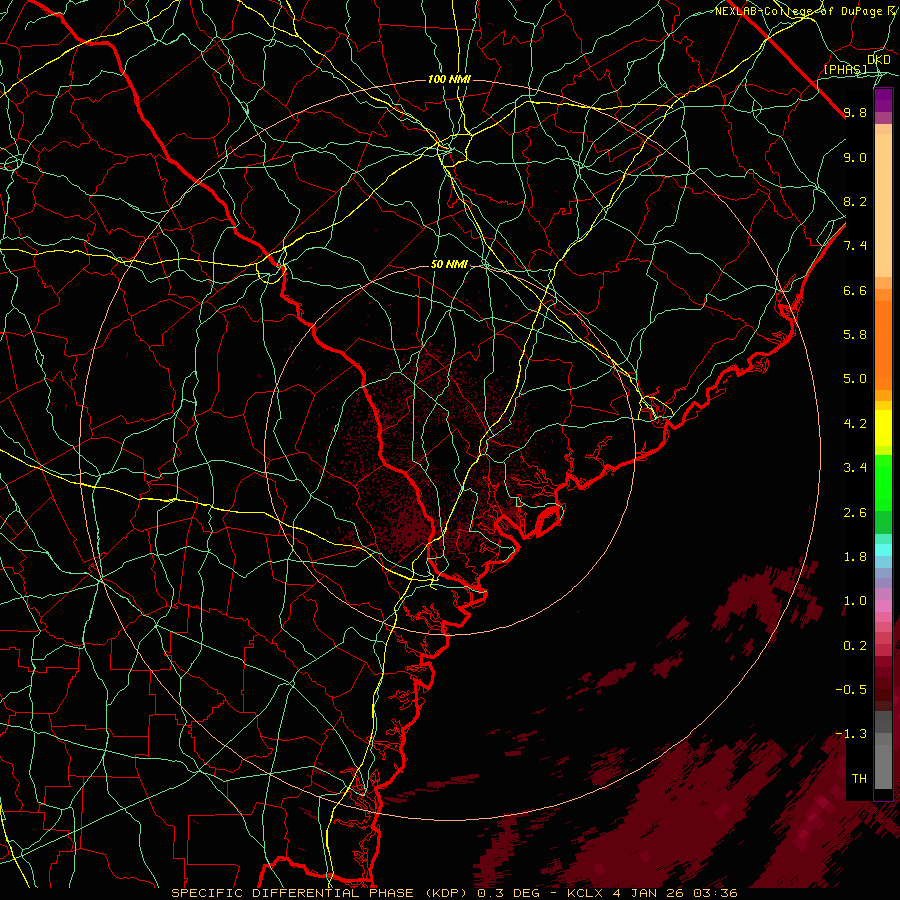Click the DKD product code label
Image resolution: width=900 pixels, height=900 pixels.
(879, 60)
